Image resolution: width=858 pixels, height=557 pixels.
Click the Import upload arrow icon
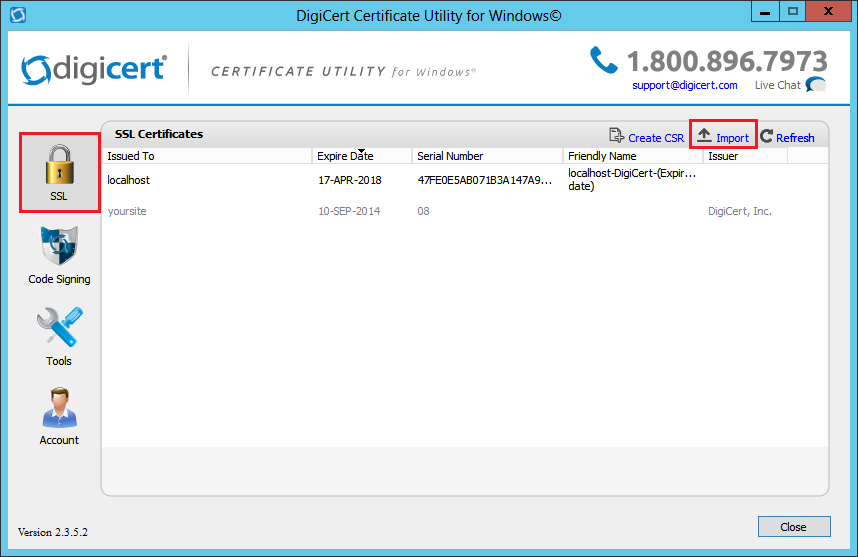705,136
